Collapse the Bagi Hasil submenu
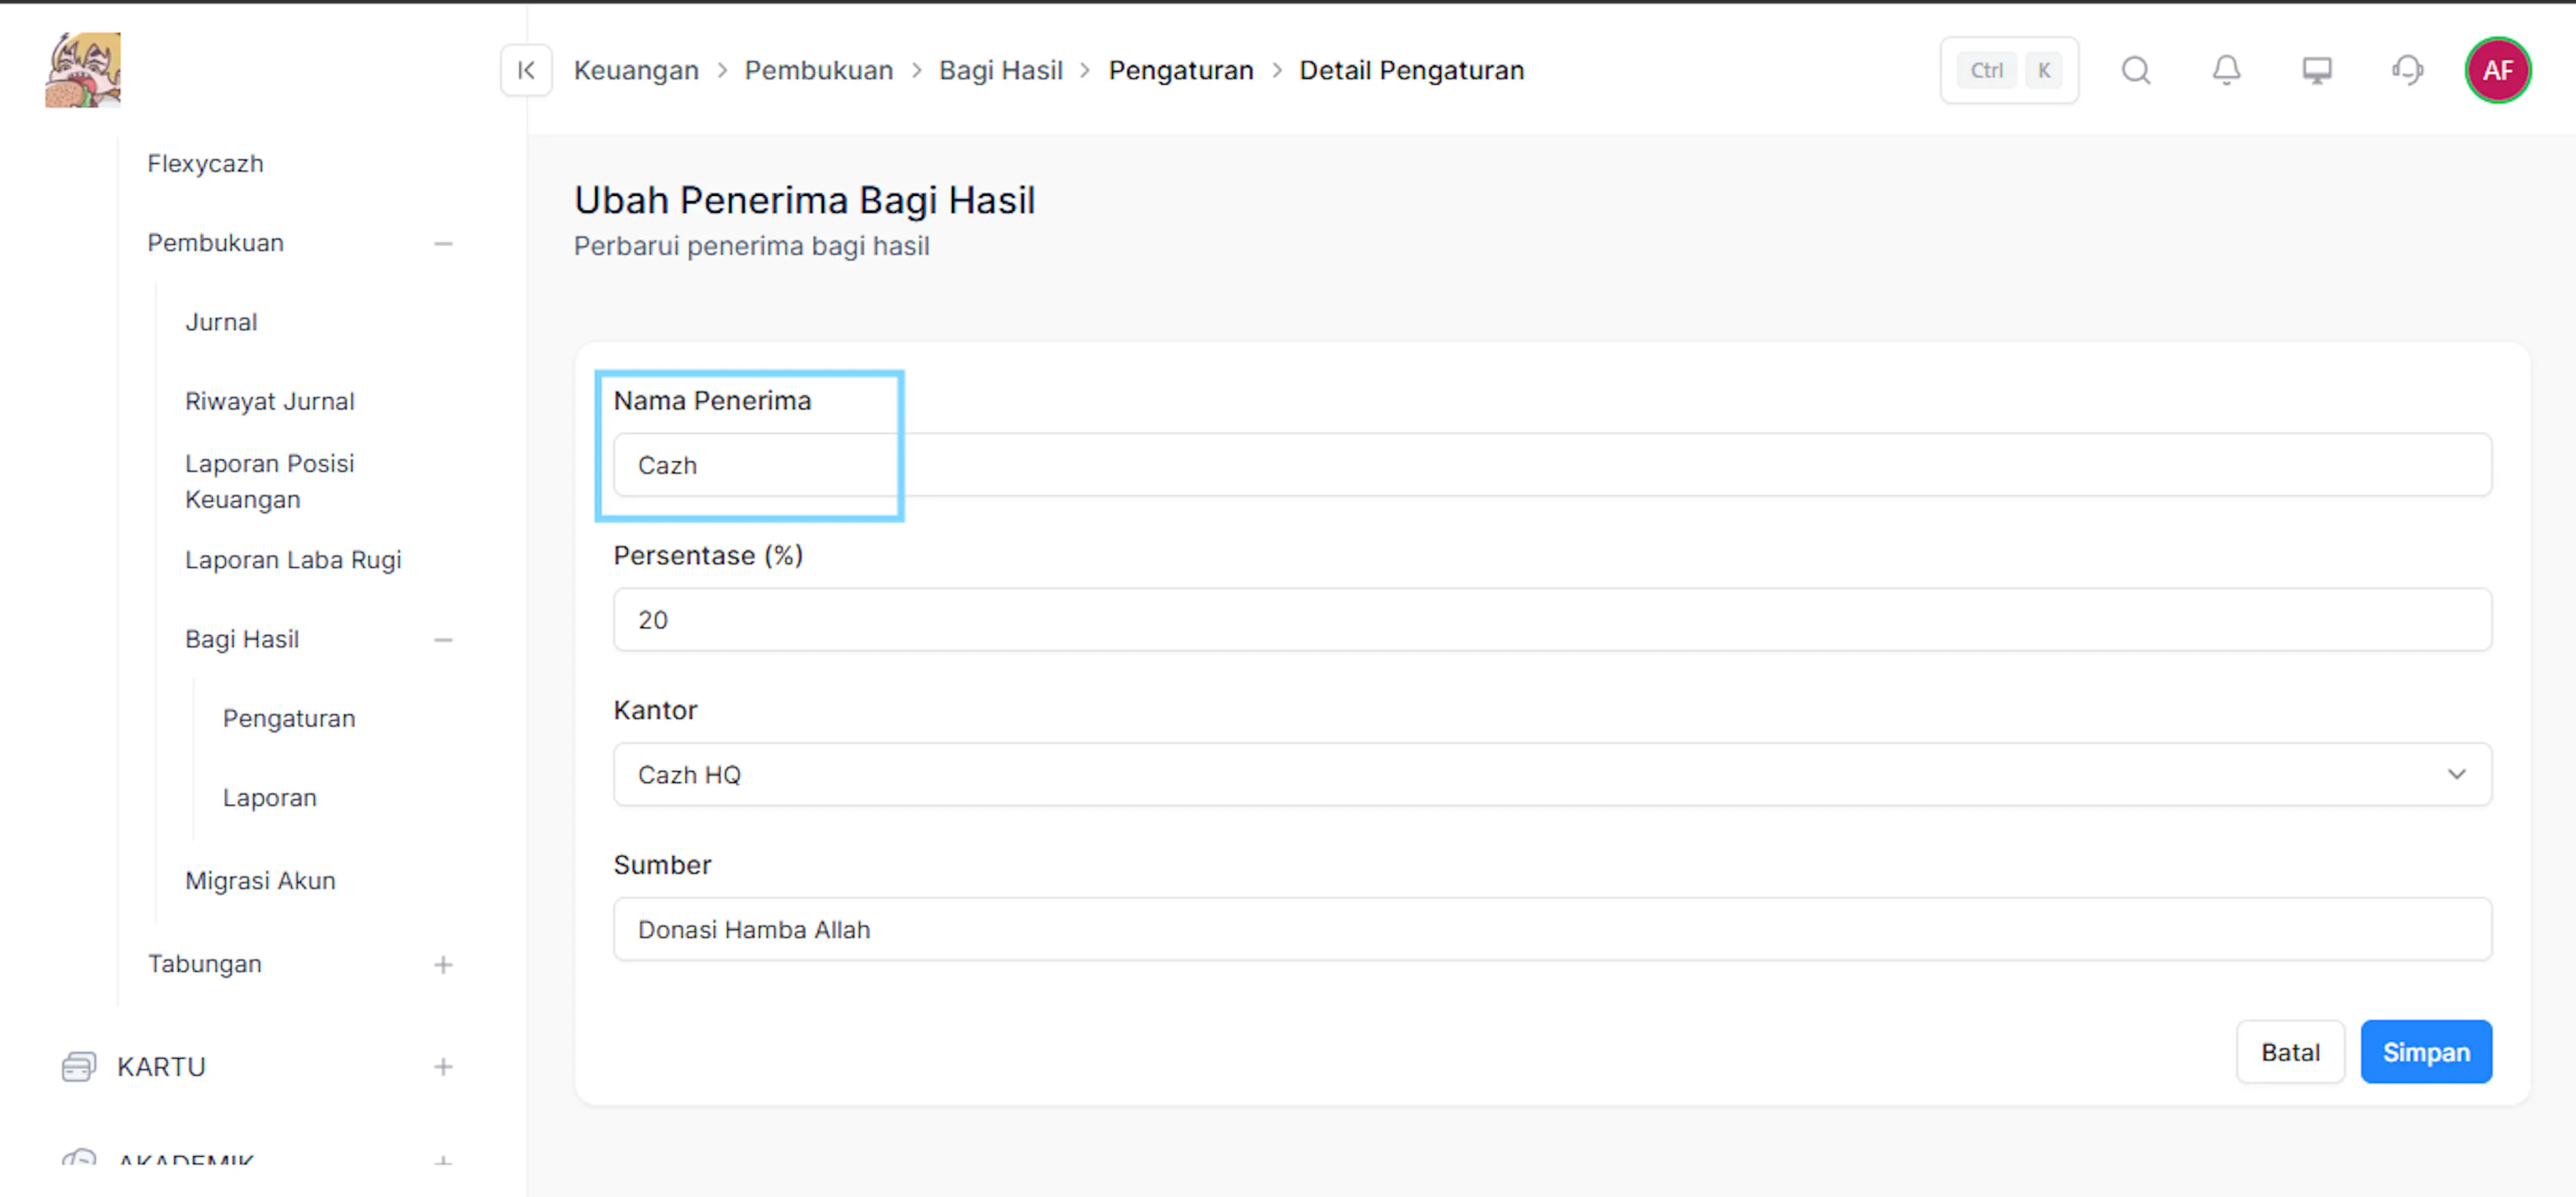2576x1197 pixels. click(443, 639)
